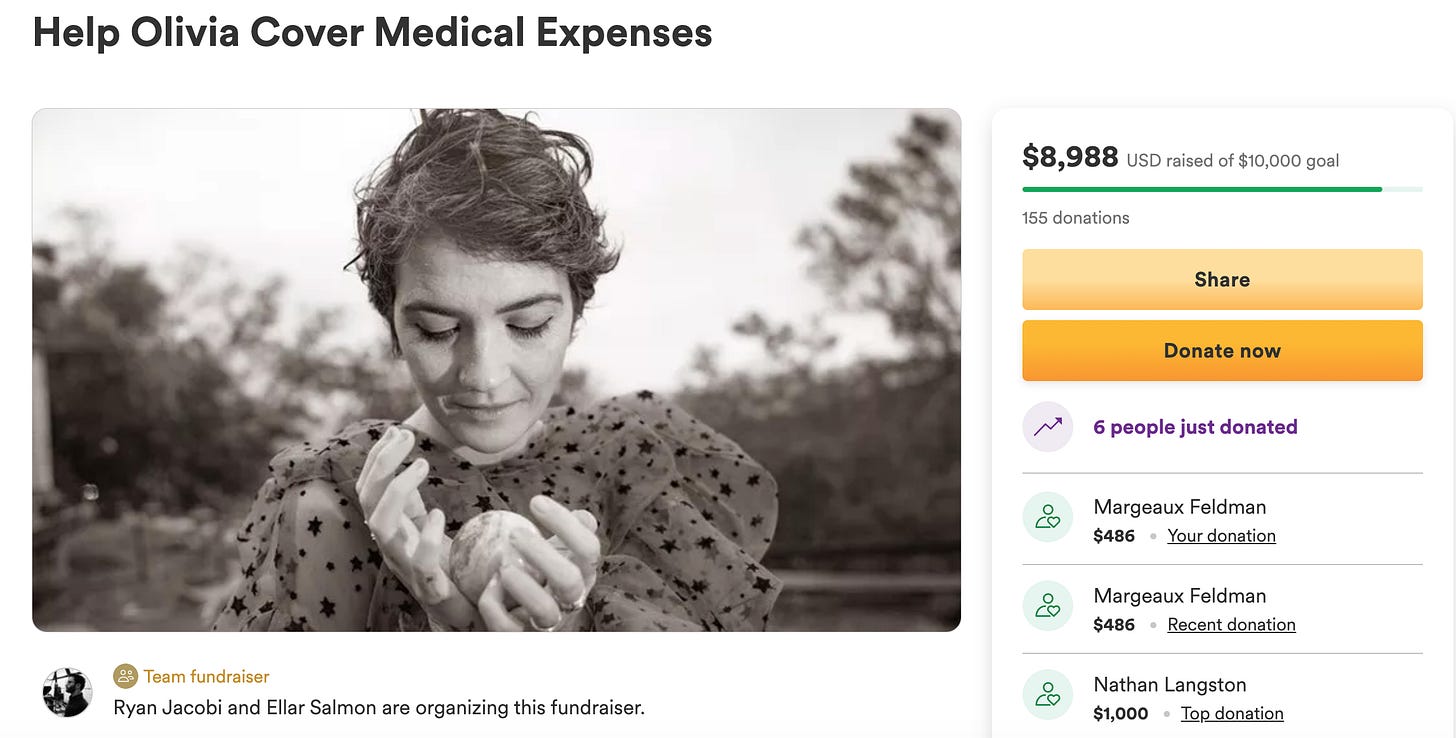The width and height of the screenshot is (1456, 738).
Task: Click the donor heart icon next to Nathan Langston
Action: coord(1047,695)
